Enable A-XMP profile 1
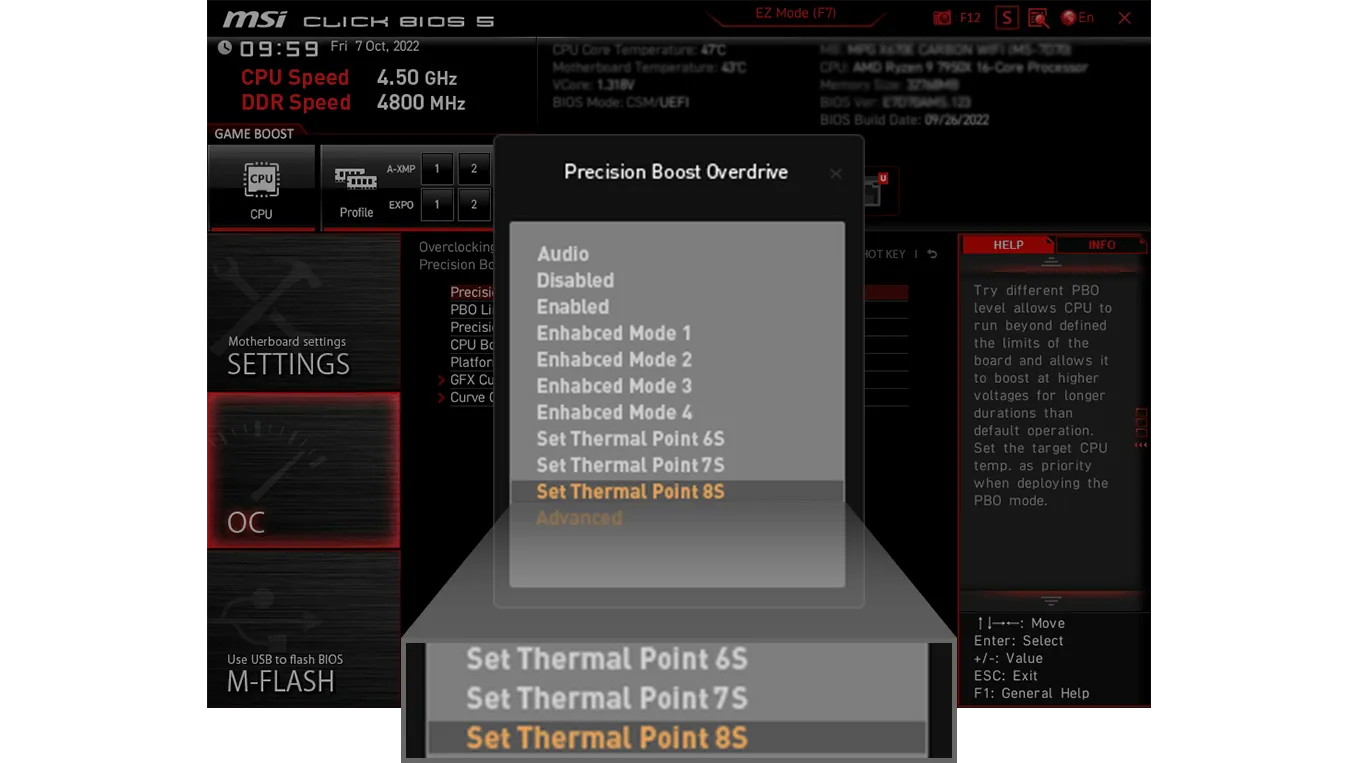 pos(437,169)
